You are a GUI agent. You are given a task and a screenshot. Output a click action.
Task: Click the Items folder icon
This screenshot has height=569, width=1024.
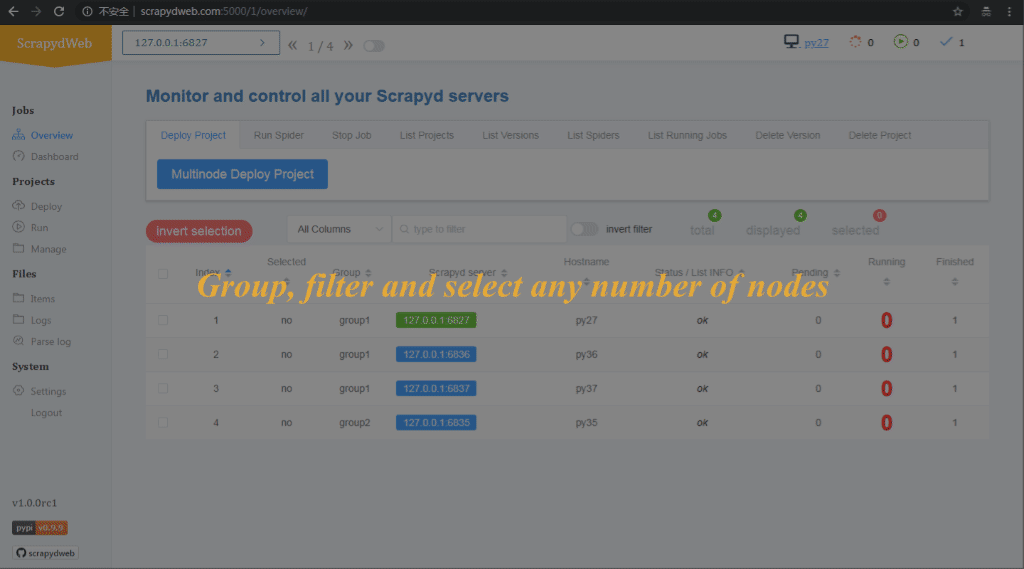18,298
